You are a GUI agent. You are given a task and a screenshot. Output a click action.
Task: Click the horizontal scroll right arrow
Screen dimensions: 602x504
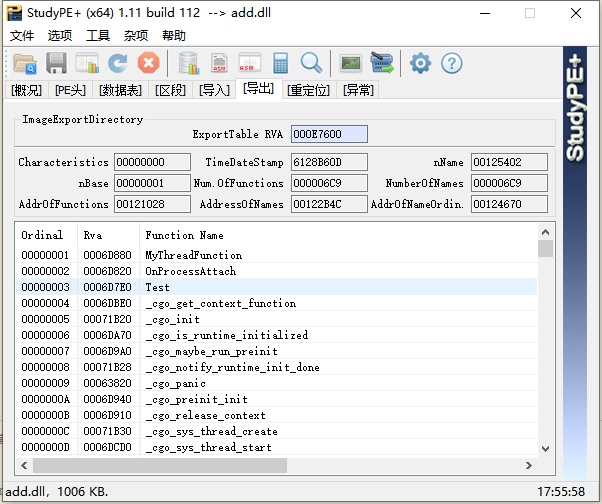529,466
